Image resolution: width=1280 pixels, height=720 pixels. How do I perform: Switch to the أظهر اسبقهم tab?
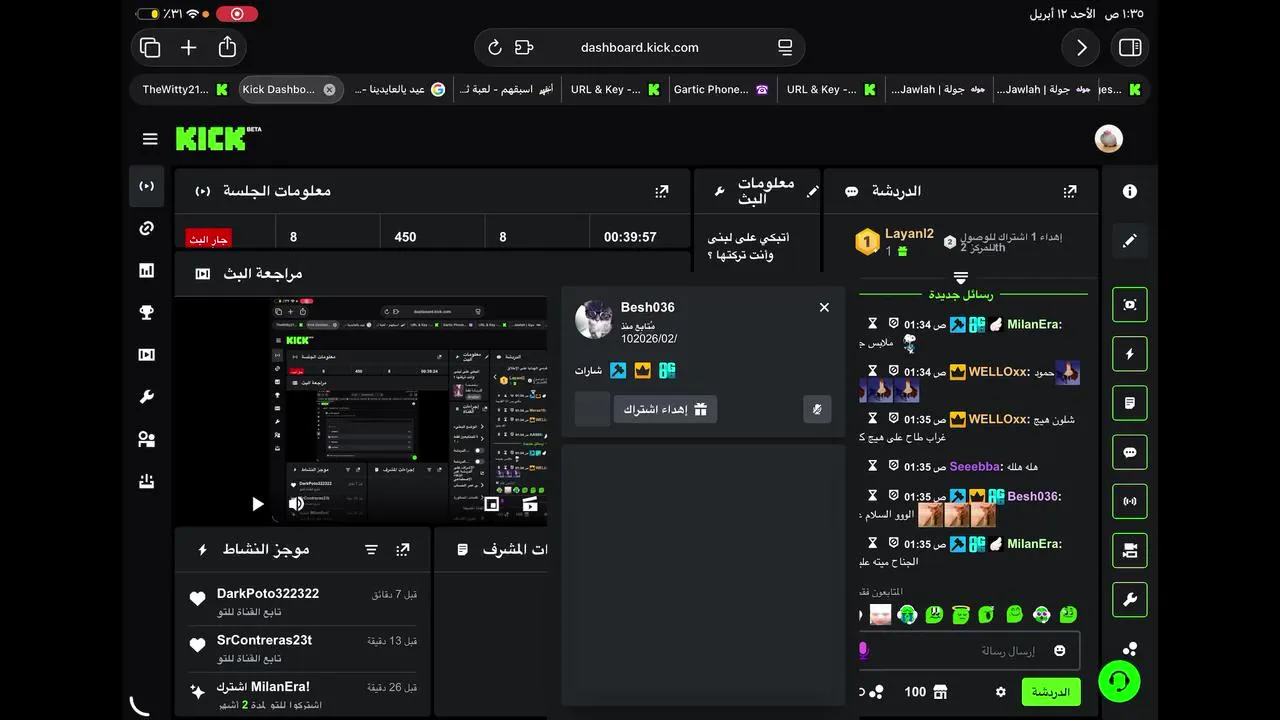click(505, 89)
